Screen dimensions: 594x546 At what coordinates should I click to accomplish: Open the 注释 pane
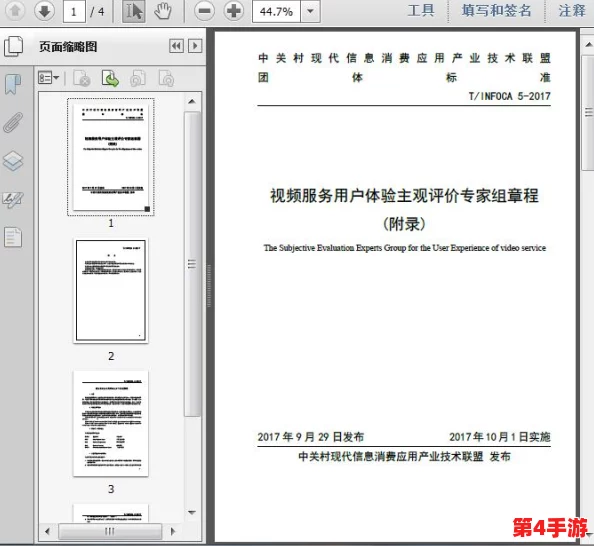(x=572, y=11)
